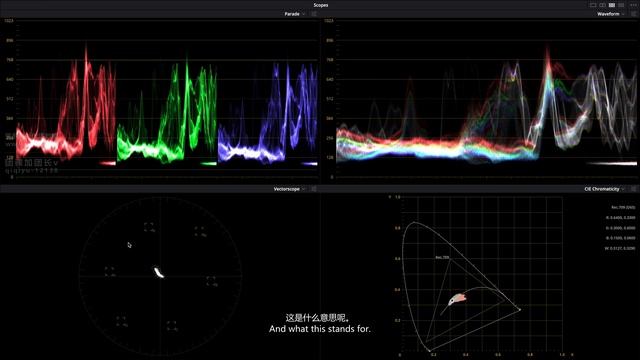Click the white point coordinates value
This screenshot has height=360, width=640.
(620, 248)
